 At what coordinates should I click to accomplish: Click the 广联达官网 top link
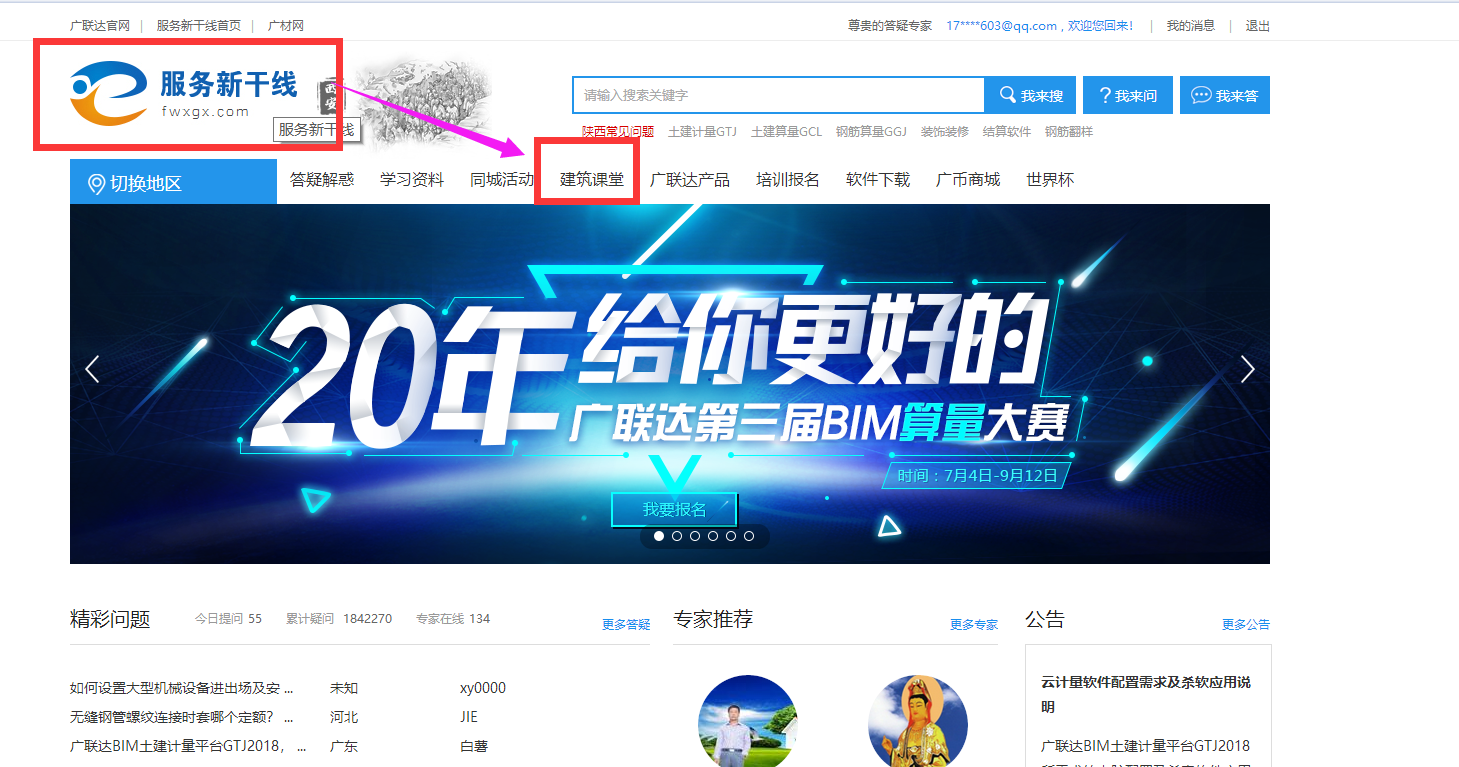[x=100, y=26]
